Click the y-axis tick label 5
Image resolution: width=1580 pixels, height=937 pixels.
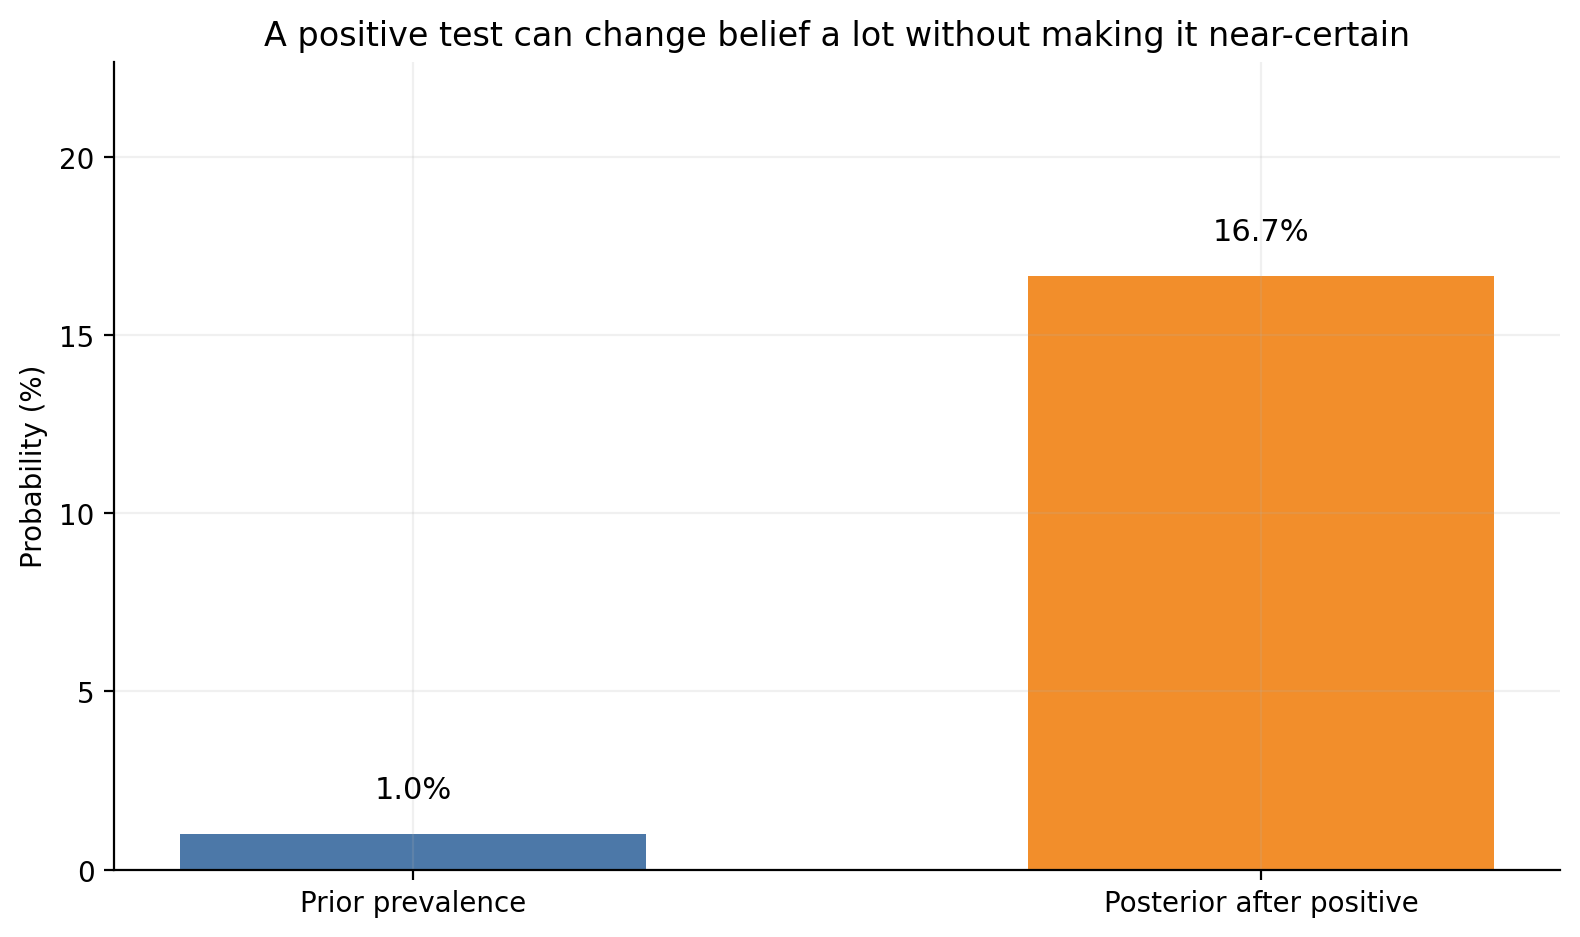tap(87, 692)
